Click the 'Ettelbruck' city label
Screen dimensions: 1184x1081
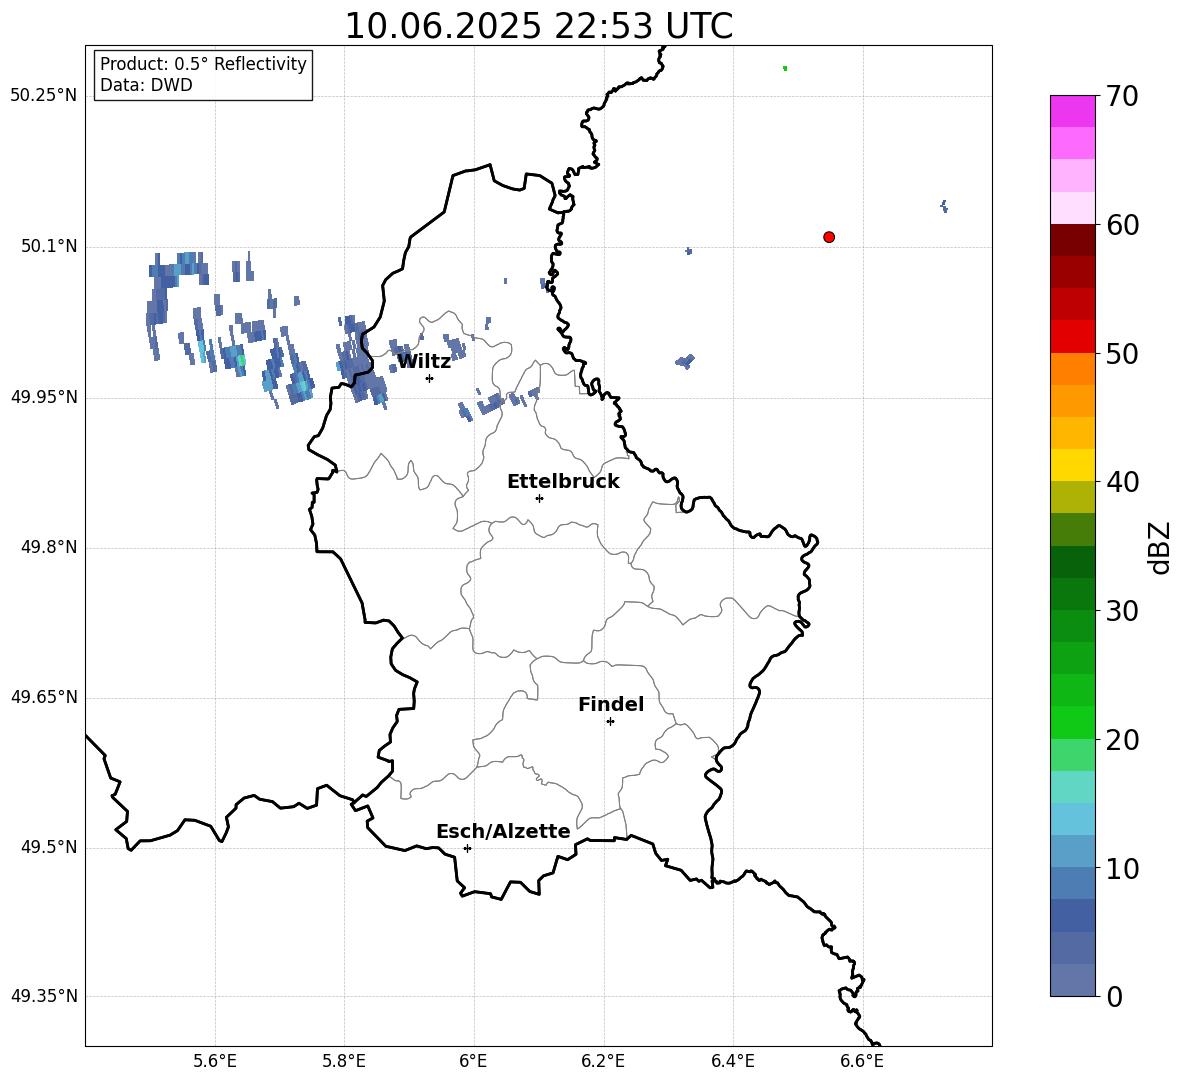[x=563, y=482]
